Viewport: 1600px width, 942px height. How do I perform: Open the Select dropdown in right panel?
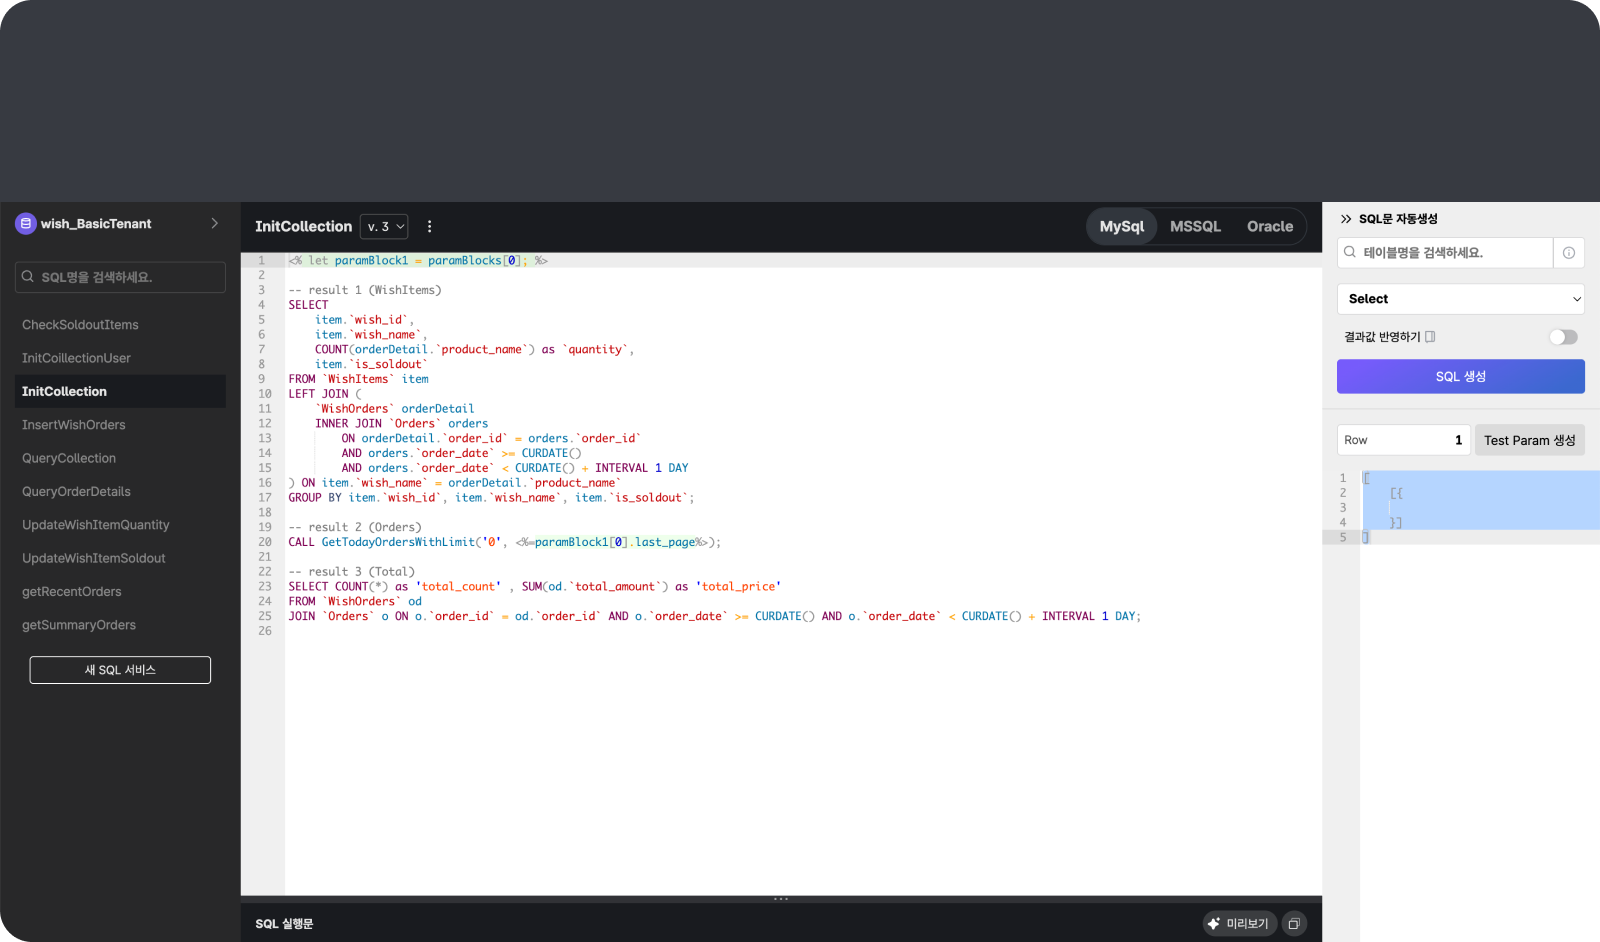[x=1460, y=299]
